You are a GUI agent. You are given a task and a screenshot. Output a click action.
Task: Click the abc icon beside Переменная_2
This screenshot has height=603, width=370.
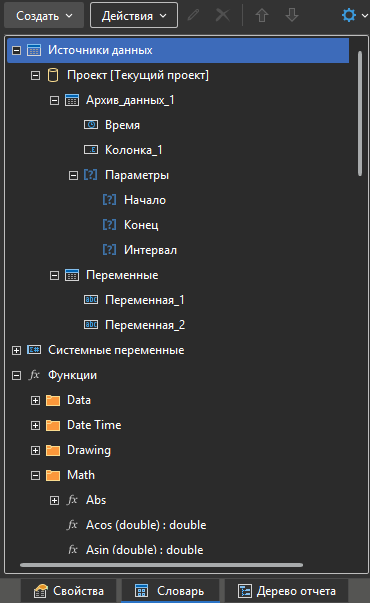(x=91, y=325)
